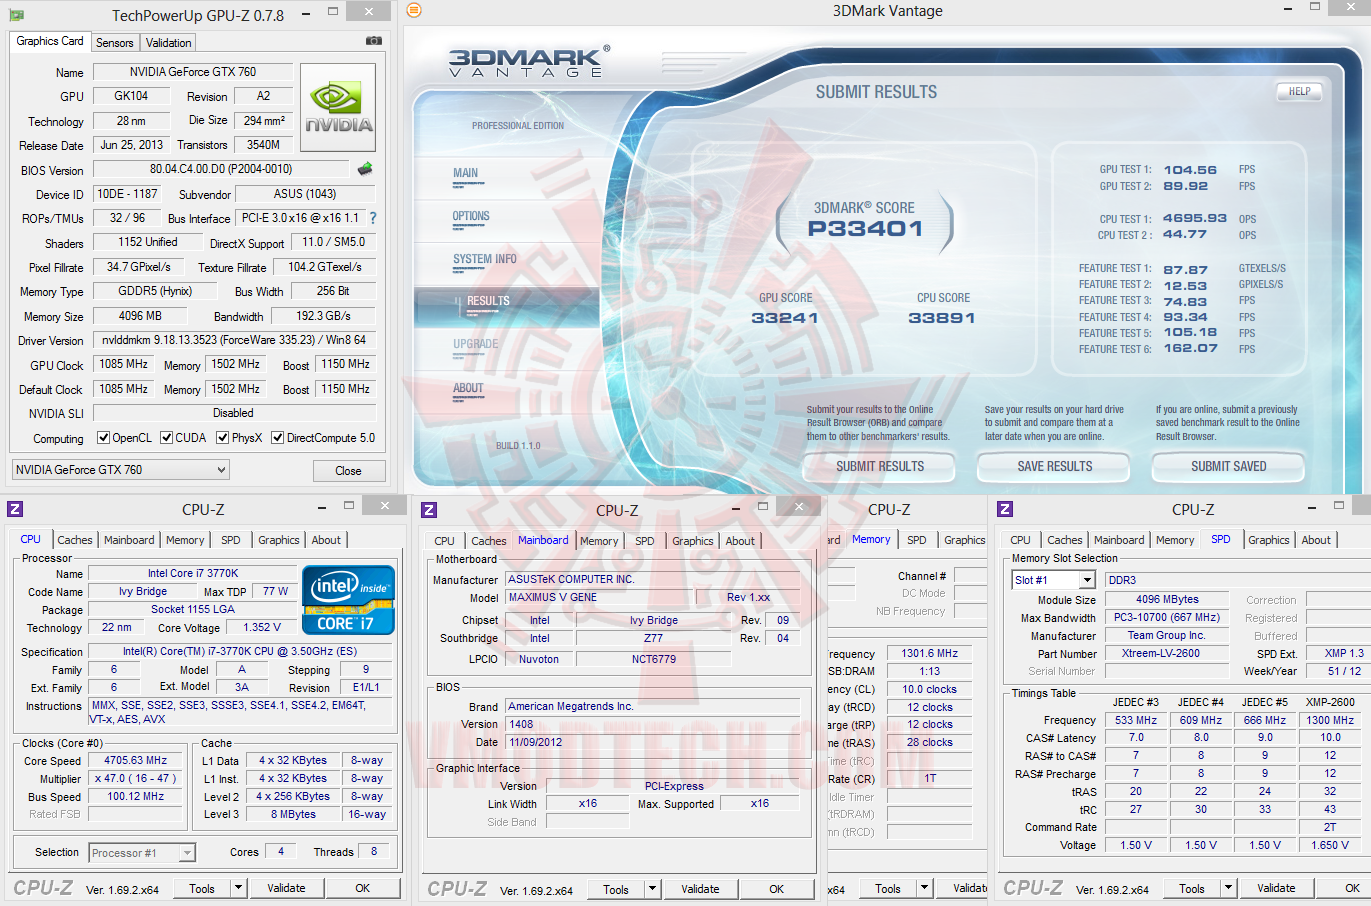Toggle the CUDA checkbox
This screenshot has height=906, width=1371.
[166, 438]
